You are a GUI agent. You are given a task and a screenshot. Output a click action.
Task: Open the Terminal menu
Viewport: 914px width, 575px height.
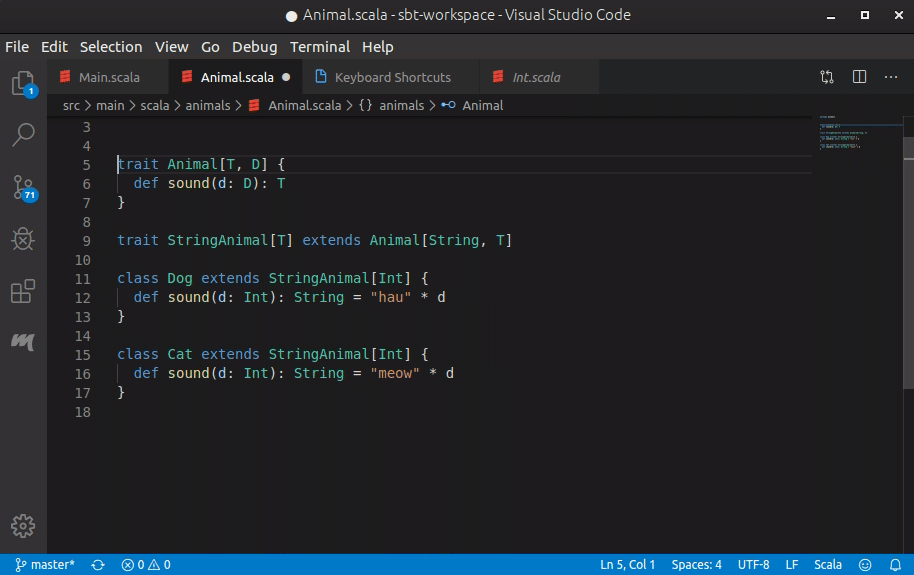click(319, 47)
